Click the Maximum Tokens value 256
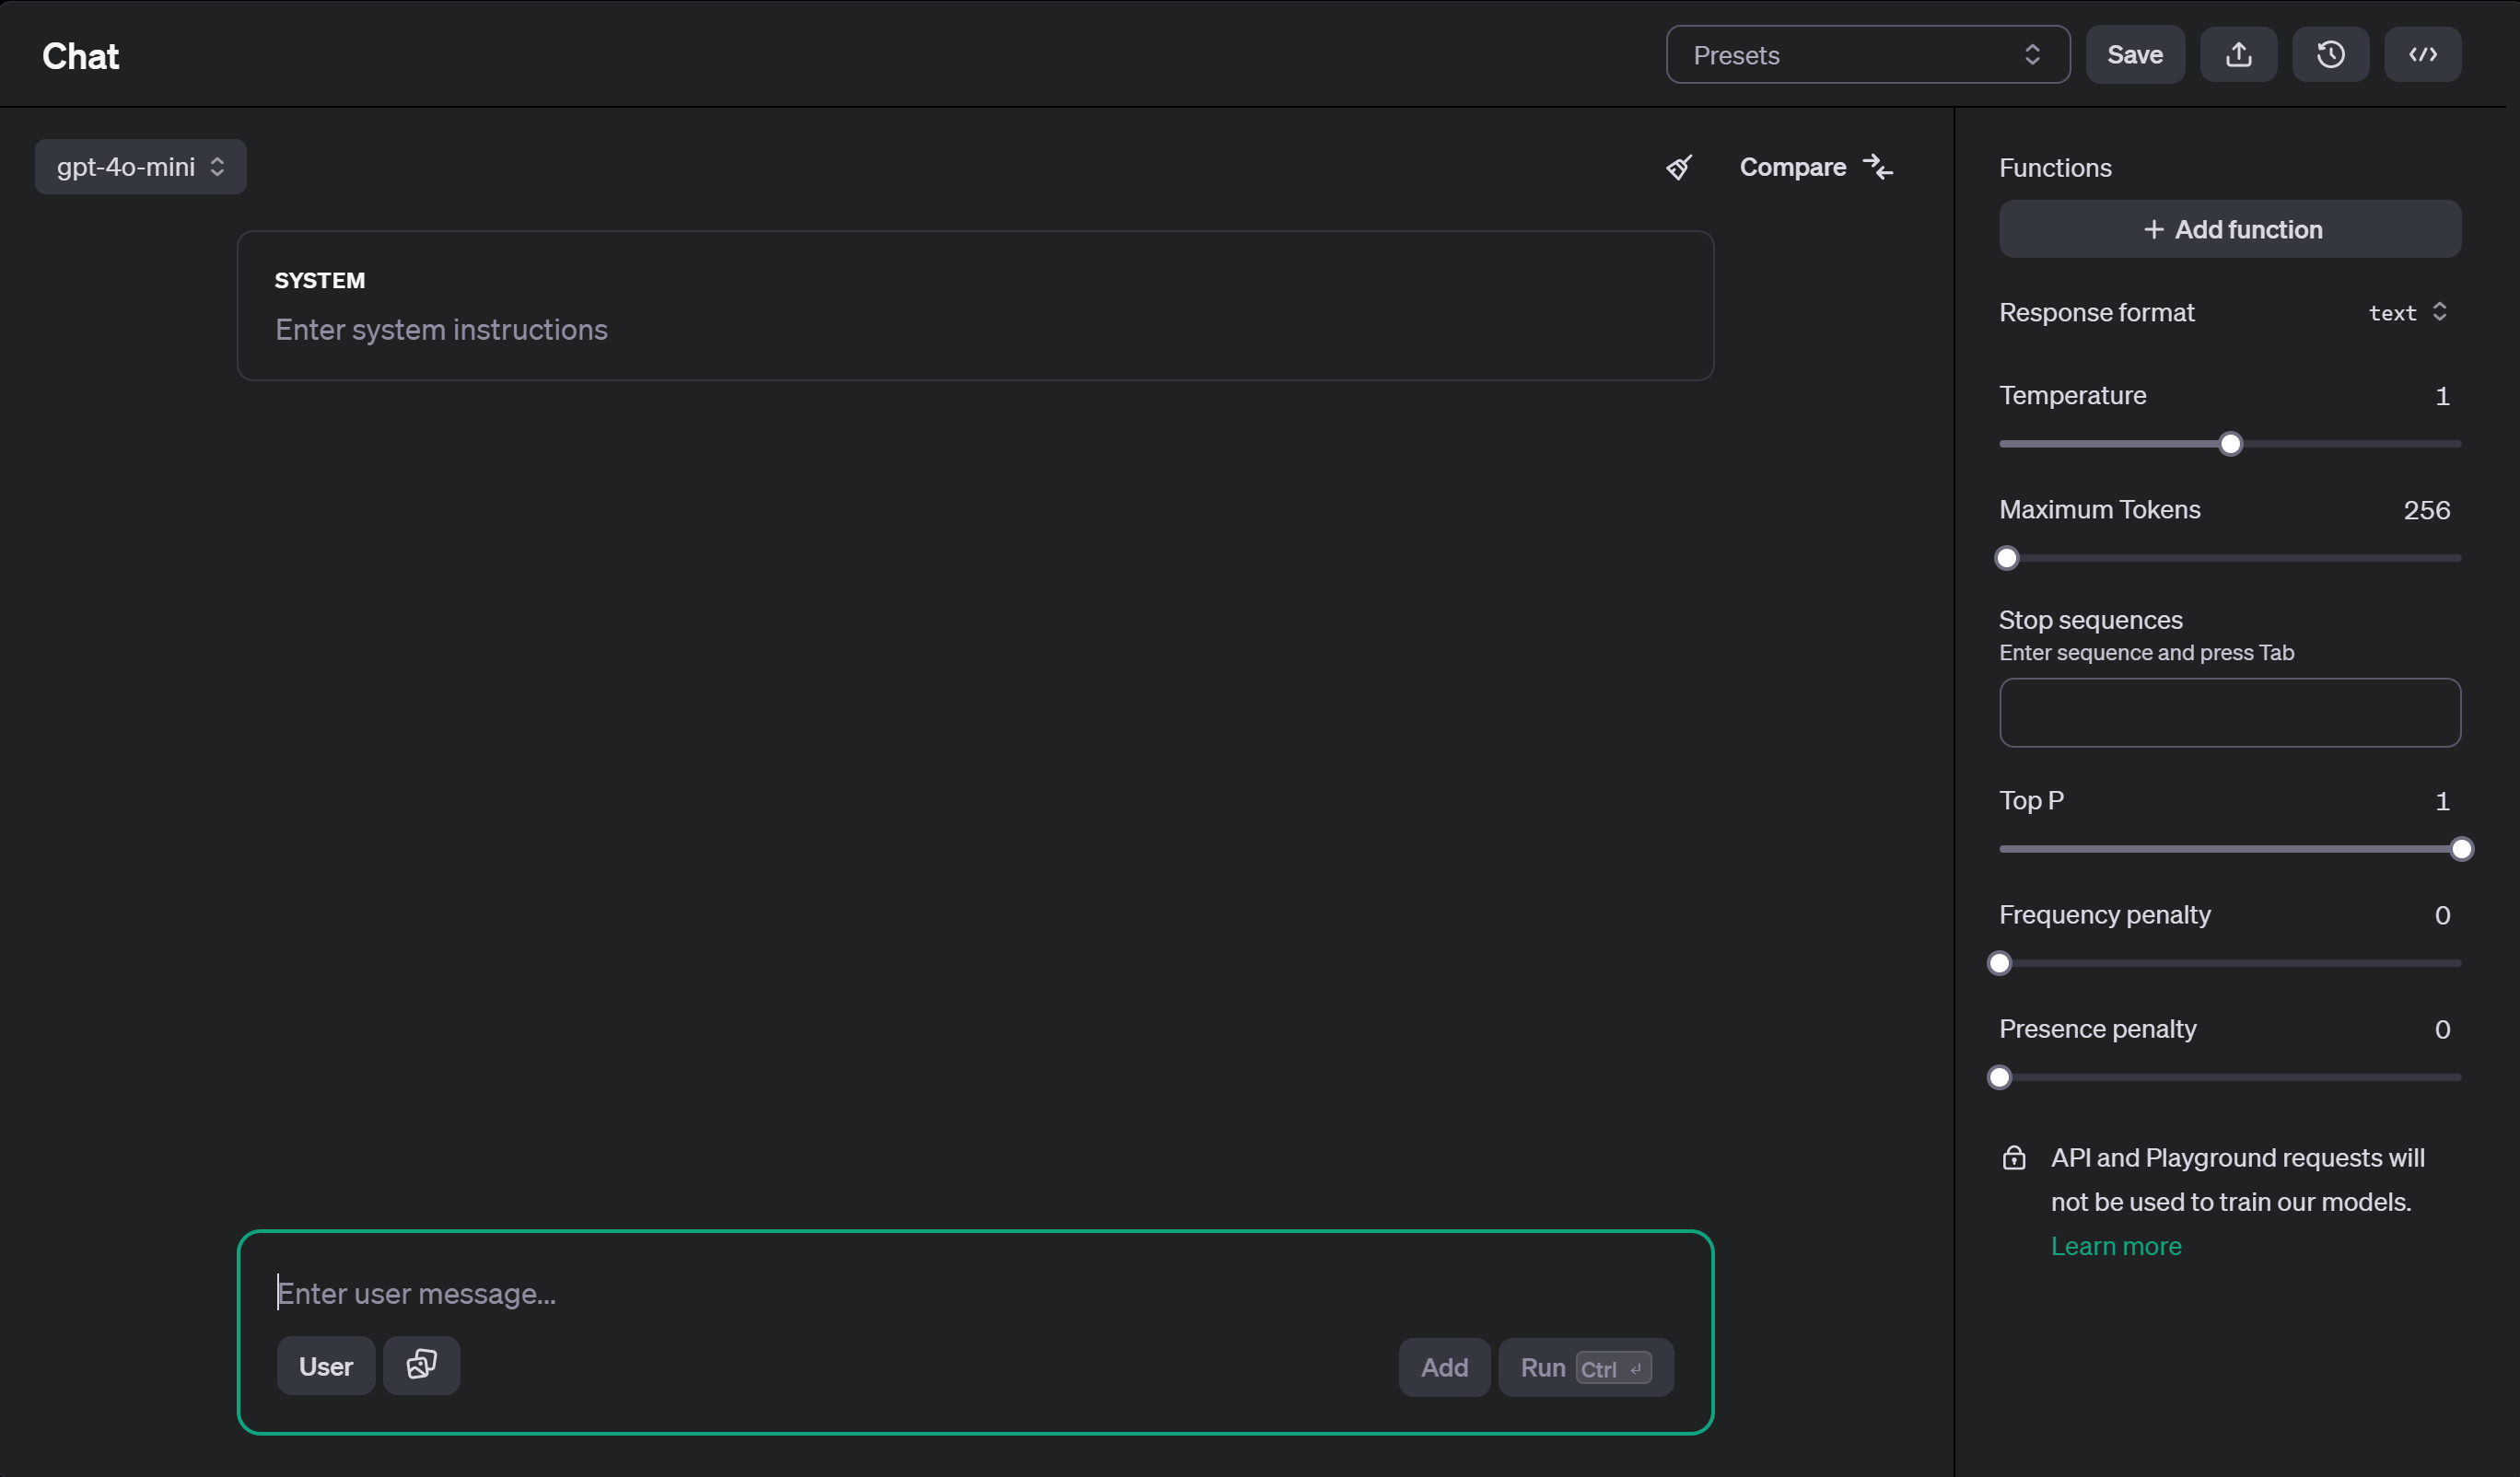Screen dimensions: 2520x1477 [x=2426, y=511]
